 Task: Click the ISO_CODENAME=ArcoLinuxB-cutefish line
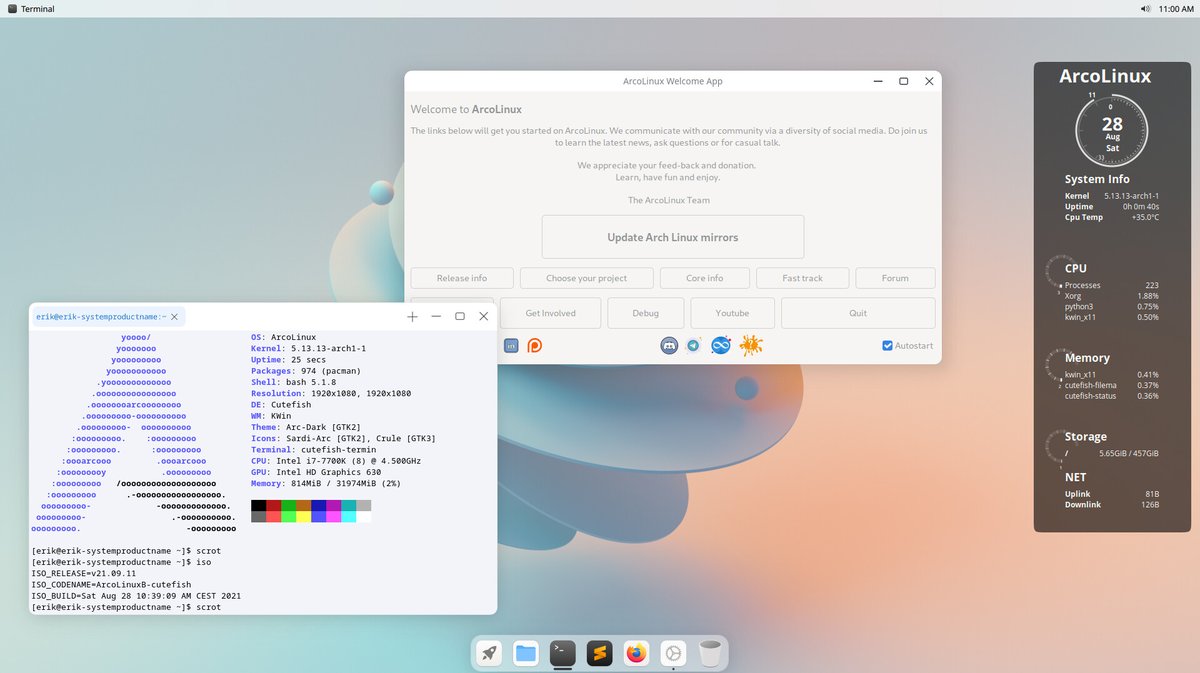pyautogui.click(x=111, y=584)
